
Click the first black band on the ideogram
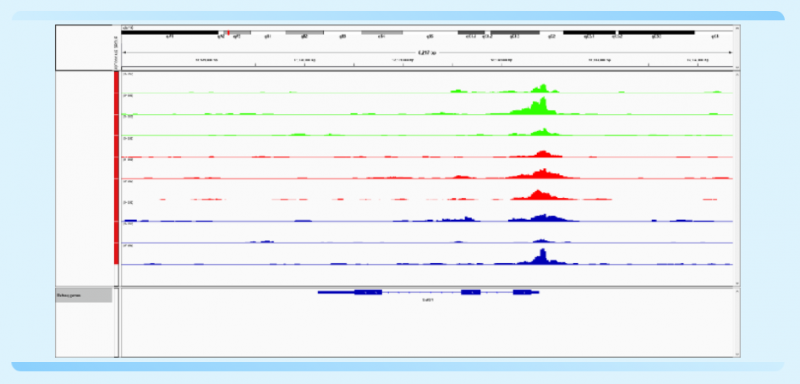170,33
